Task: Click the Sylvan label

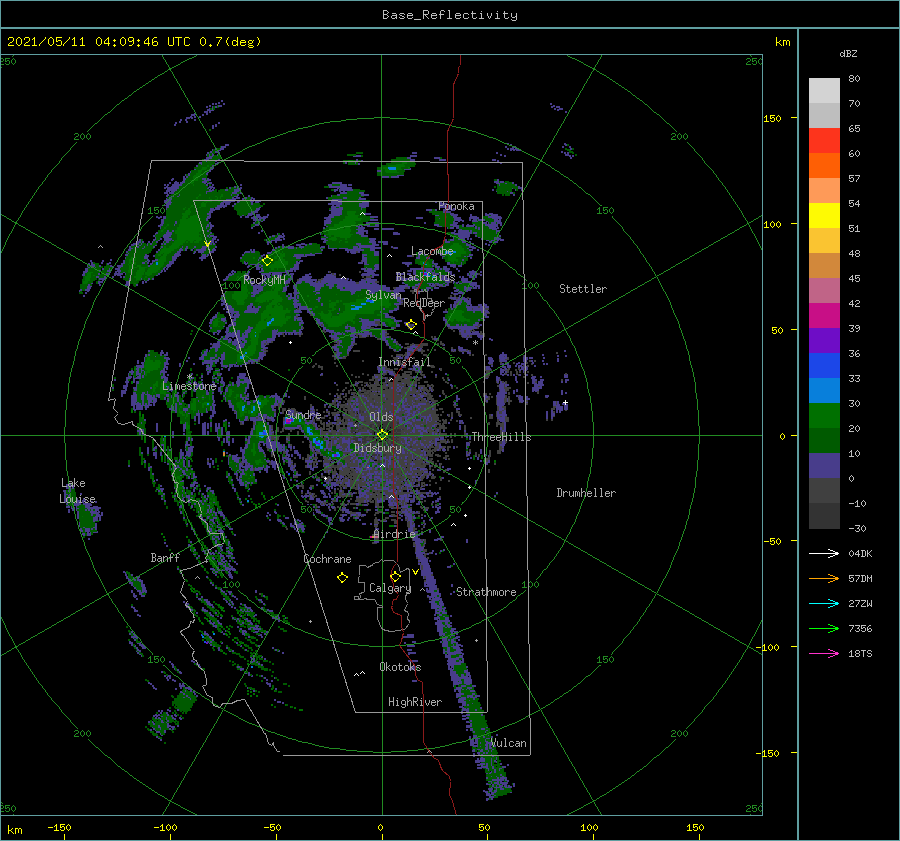Action: [x=383, y=295]
